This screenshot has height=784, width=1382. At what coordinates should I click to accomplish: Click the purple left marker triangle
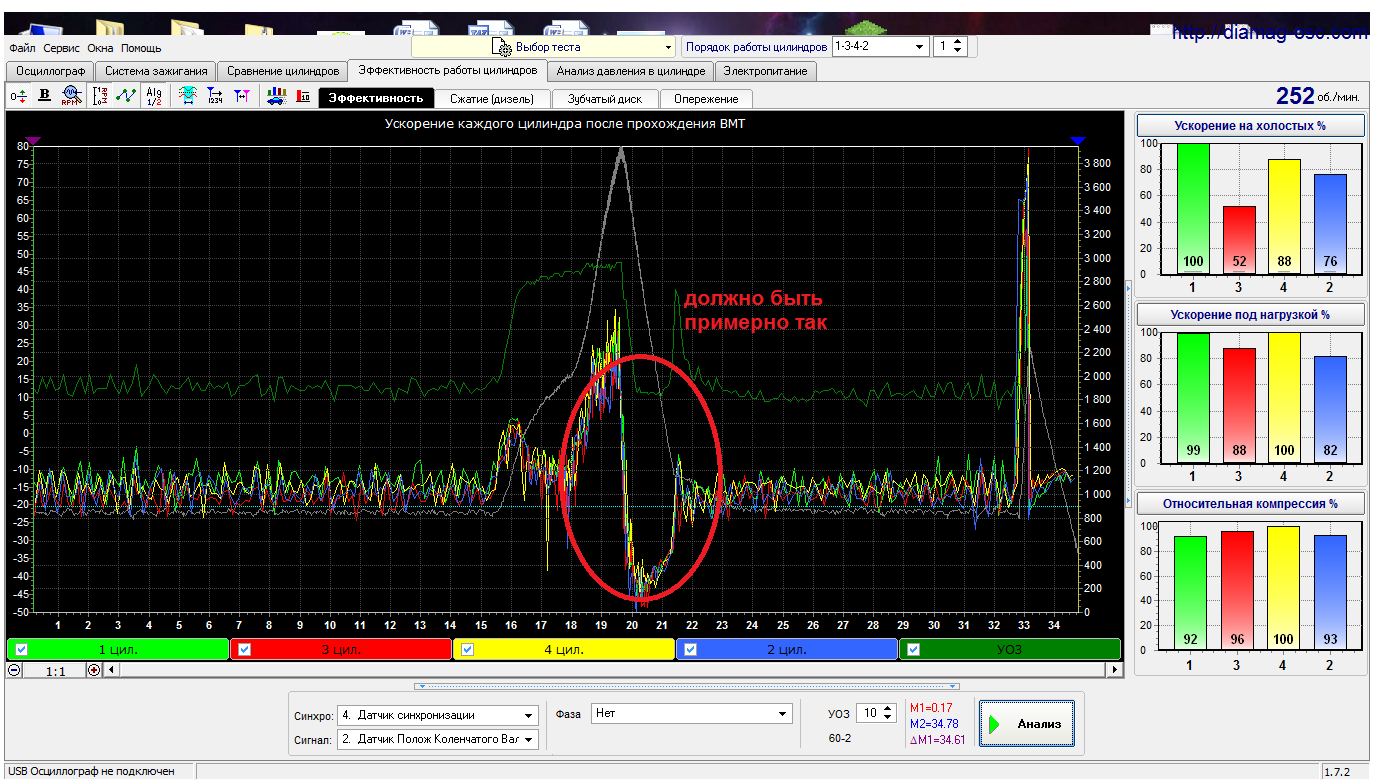click(33, 142)
